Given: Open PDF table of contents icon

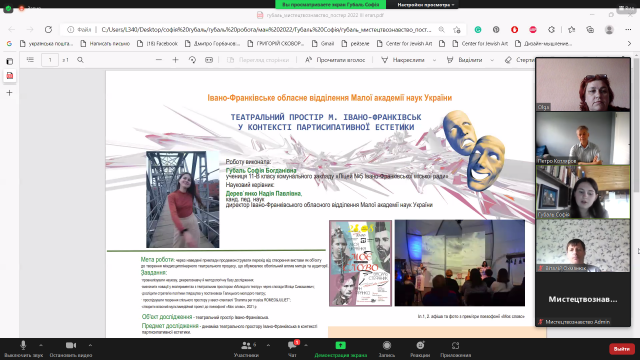Looking at the screenshot, I should 30,60.
